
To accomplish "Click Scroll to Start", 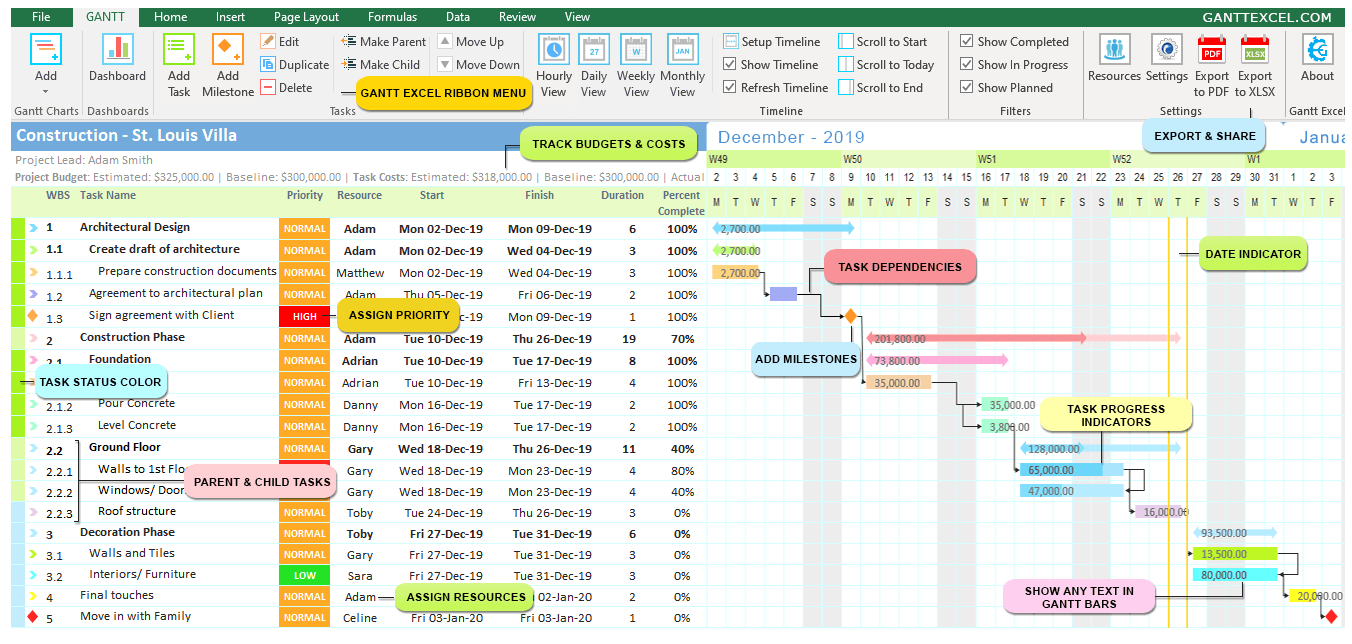I will [x=883, y=42].
